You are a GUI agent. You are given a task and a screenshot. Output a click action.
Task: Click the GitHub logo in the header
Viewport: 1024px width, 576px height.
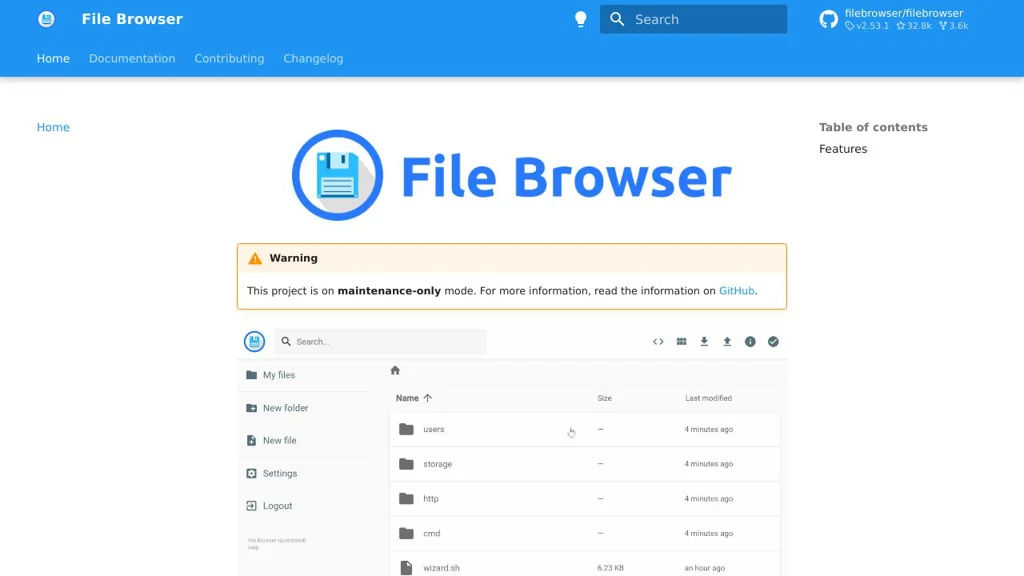[828, 19]
